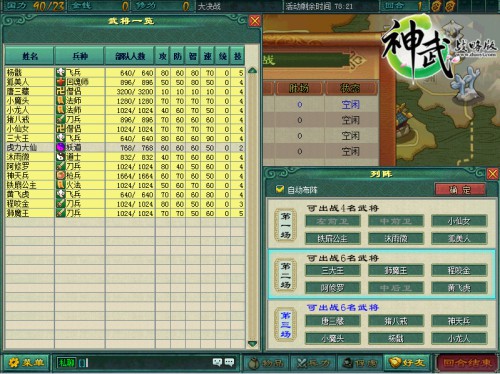500x374 pixels.
Task: Open the 俘虏 captives panel
Action: [x=360, y=363]
